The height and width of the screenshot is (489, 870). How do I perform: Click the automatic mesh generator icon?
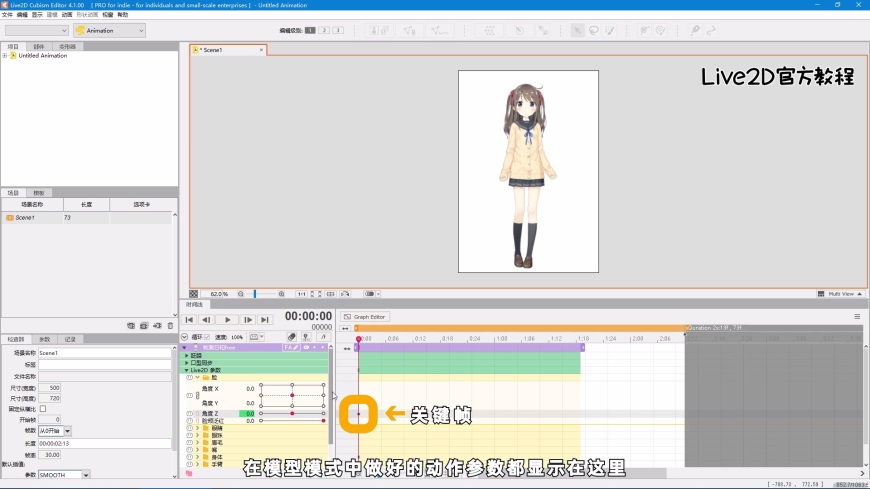pyautogui.click(x=439, y=31)
